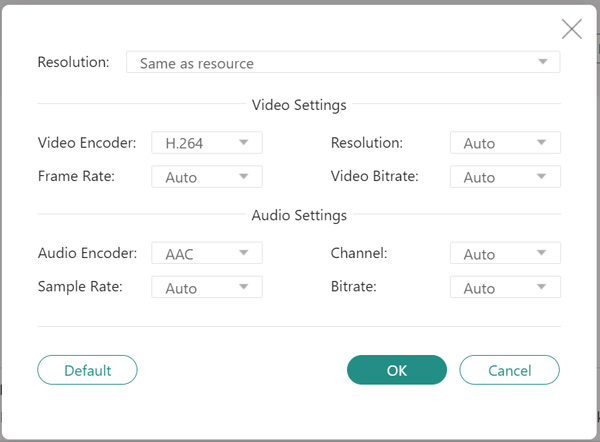Confirm settings with the OK button
The image size is (600, 442).
[397, 370]
